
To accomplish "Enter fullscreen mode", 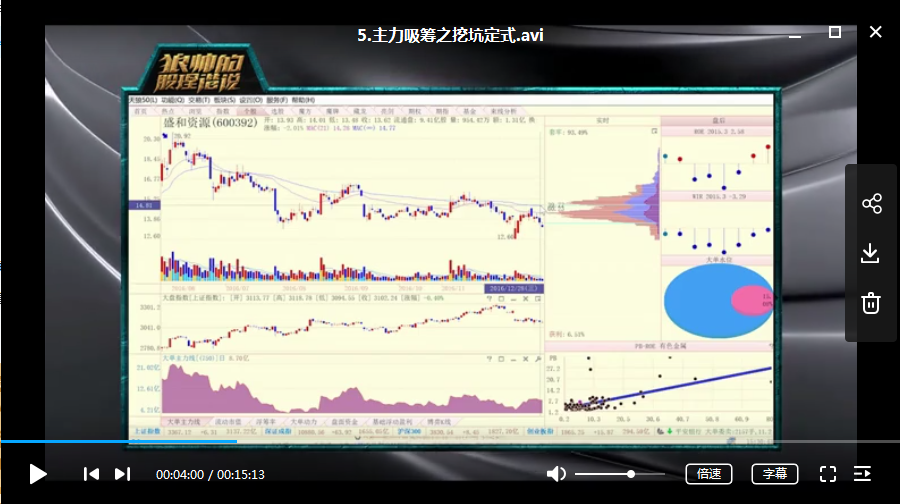I will 828,474.
